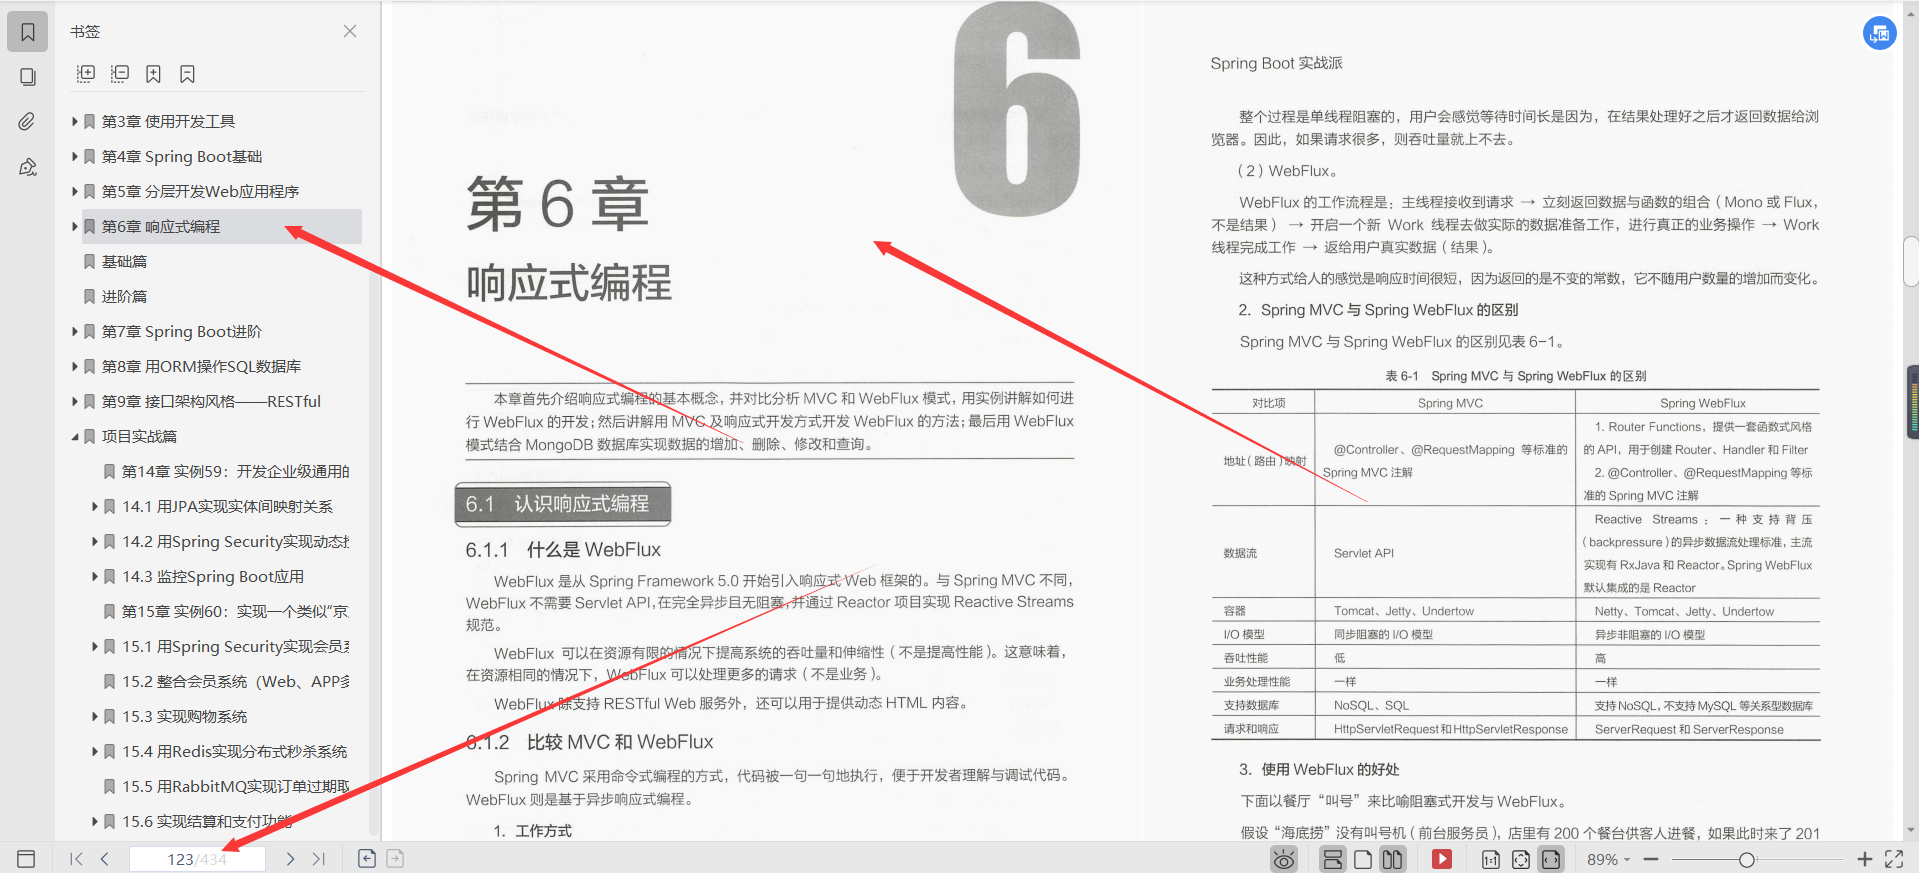
Task: Open 15.5 用RabbitMQ实现订单过期 bookmark
Action: 236,786
